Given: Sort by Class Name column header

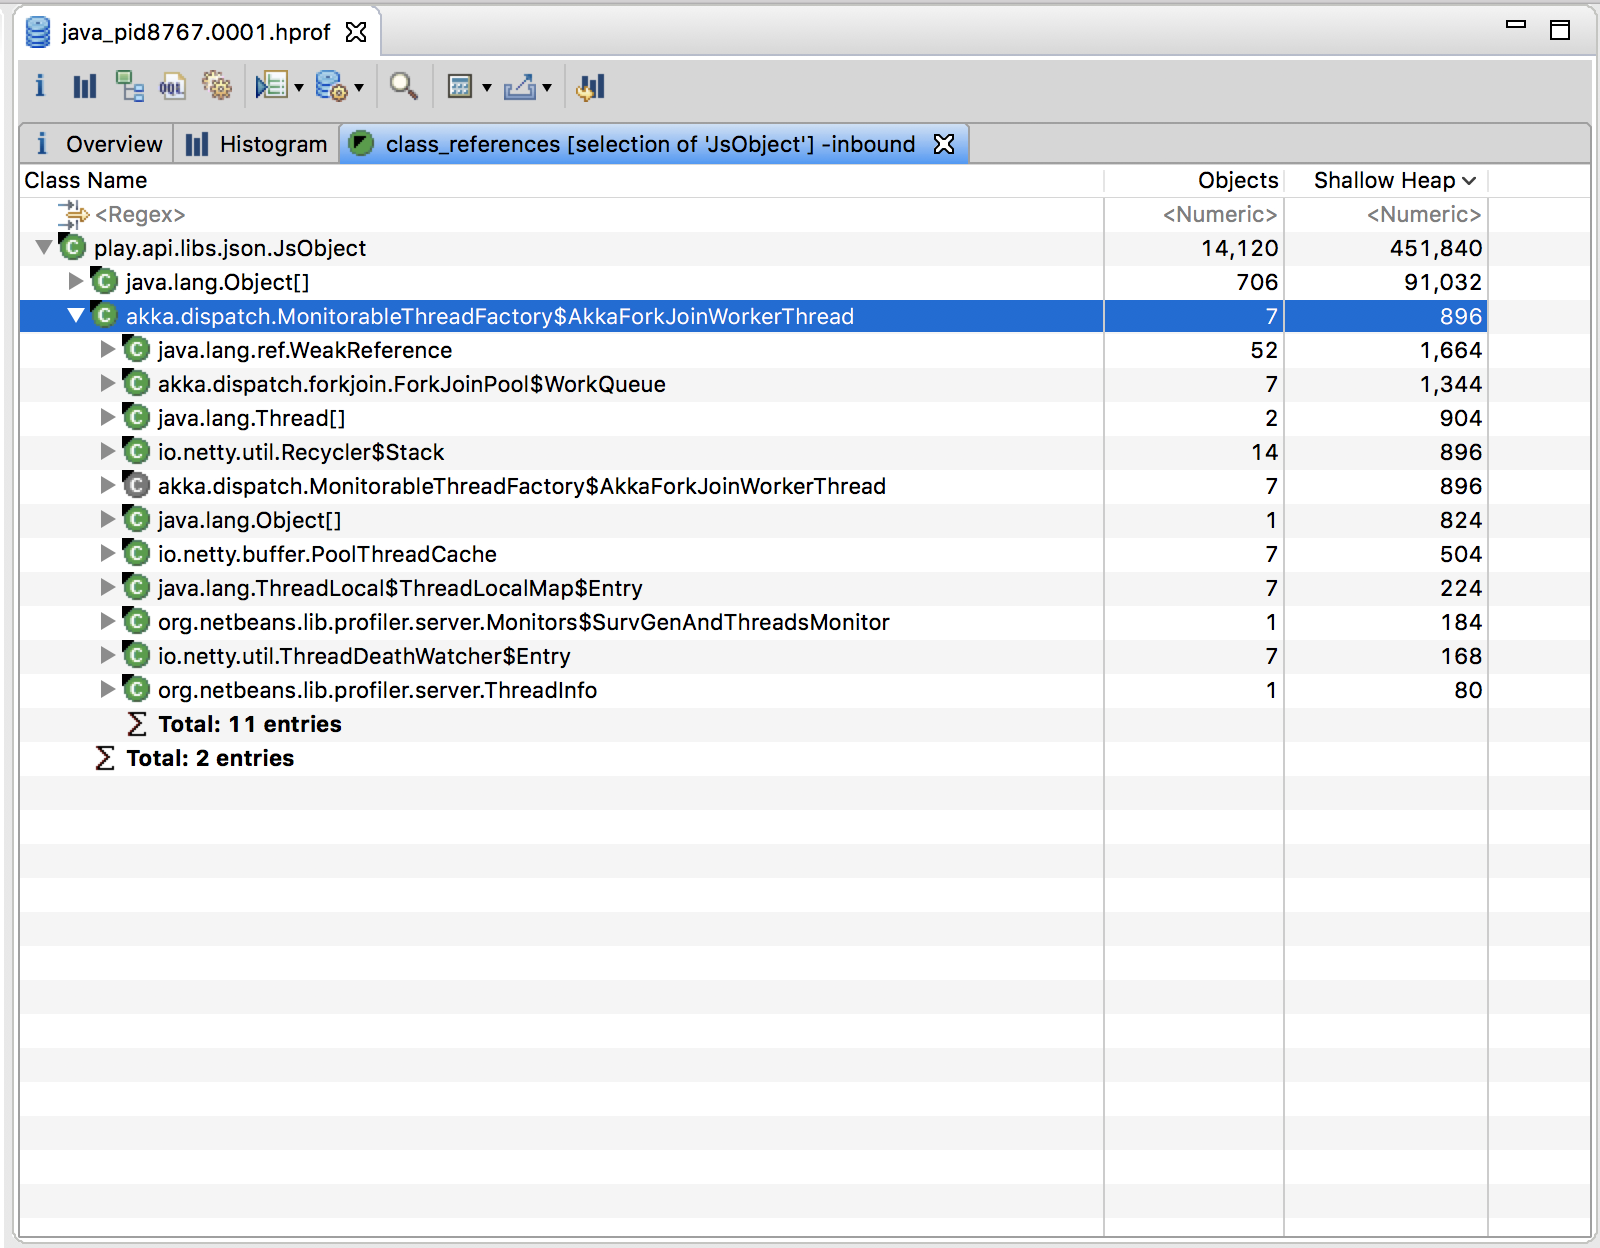Looking at the screenshot, I should (x=561, y=180).
